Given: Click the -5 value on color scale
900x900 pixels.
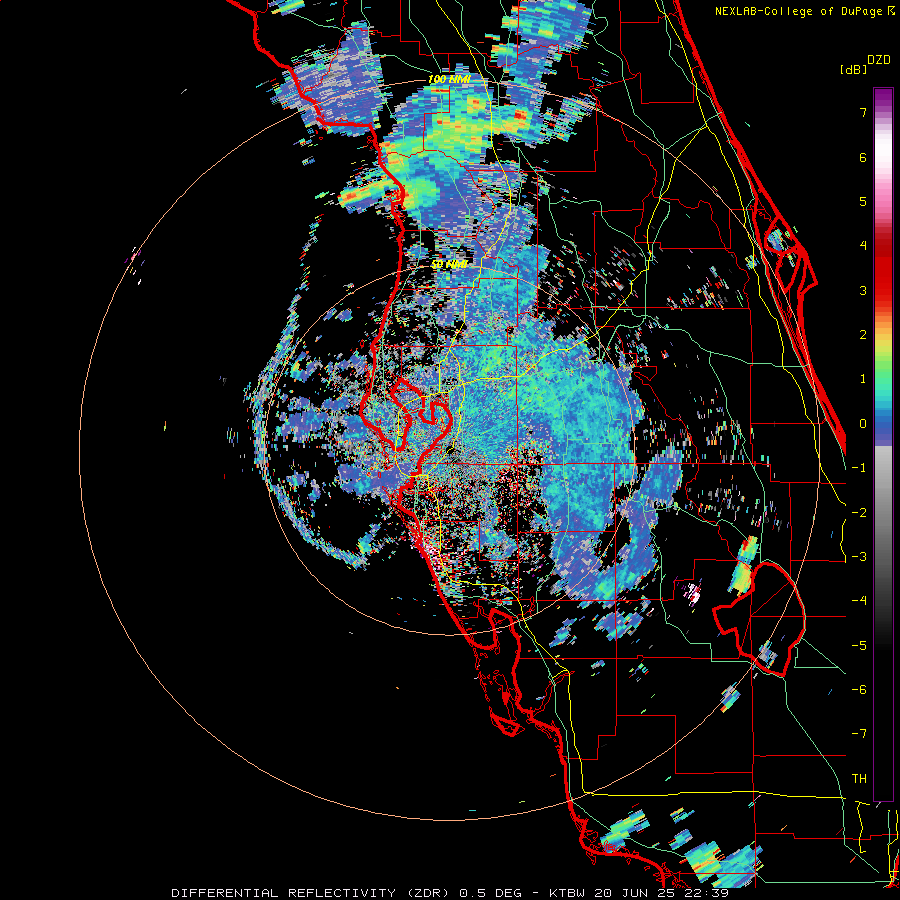Looking at the screenshot, I should (859, 646).
